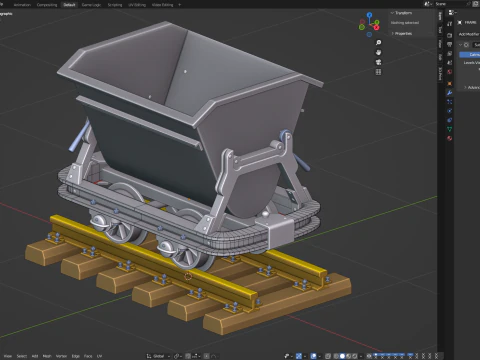Image resolution: width=480 pixels, height=360 pixels.
Task: Open the viewport shading options dropdown arrow
Action: coord(361,356)
